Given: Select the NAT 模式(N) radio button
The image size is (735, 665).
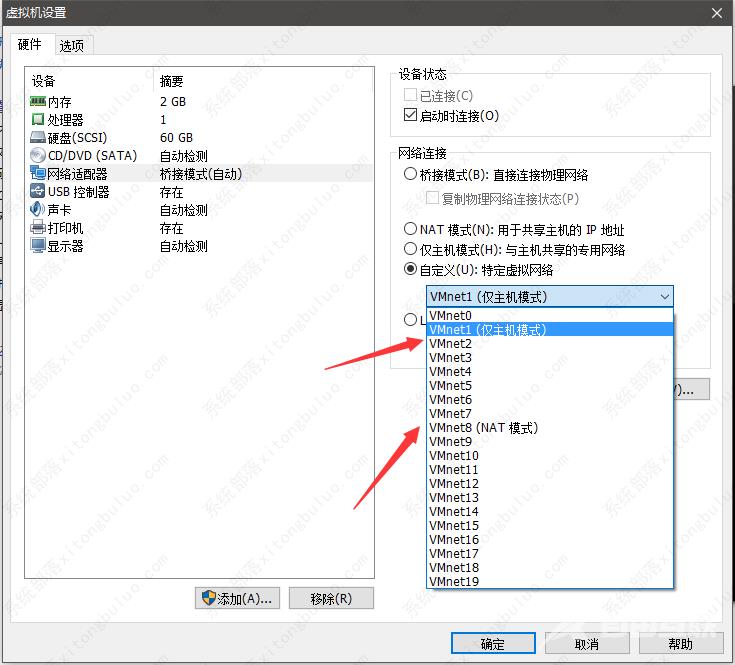Looking at the screenshot, I should pyautogui.click(x=410, y=229).
